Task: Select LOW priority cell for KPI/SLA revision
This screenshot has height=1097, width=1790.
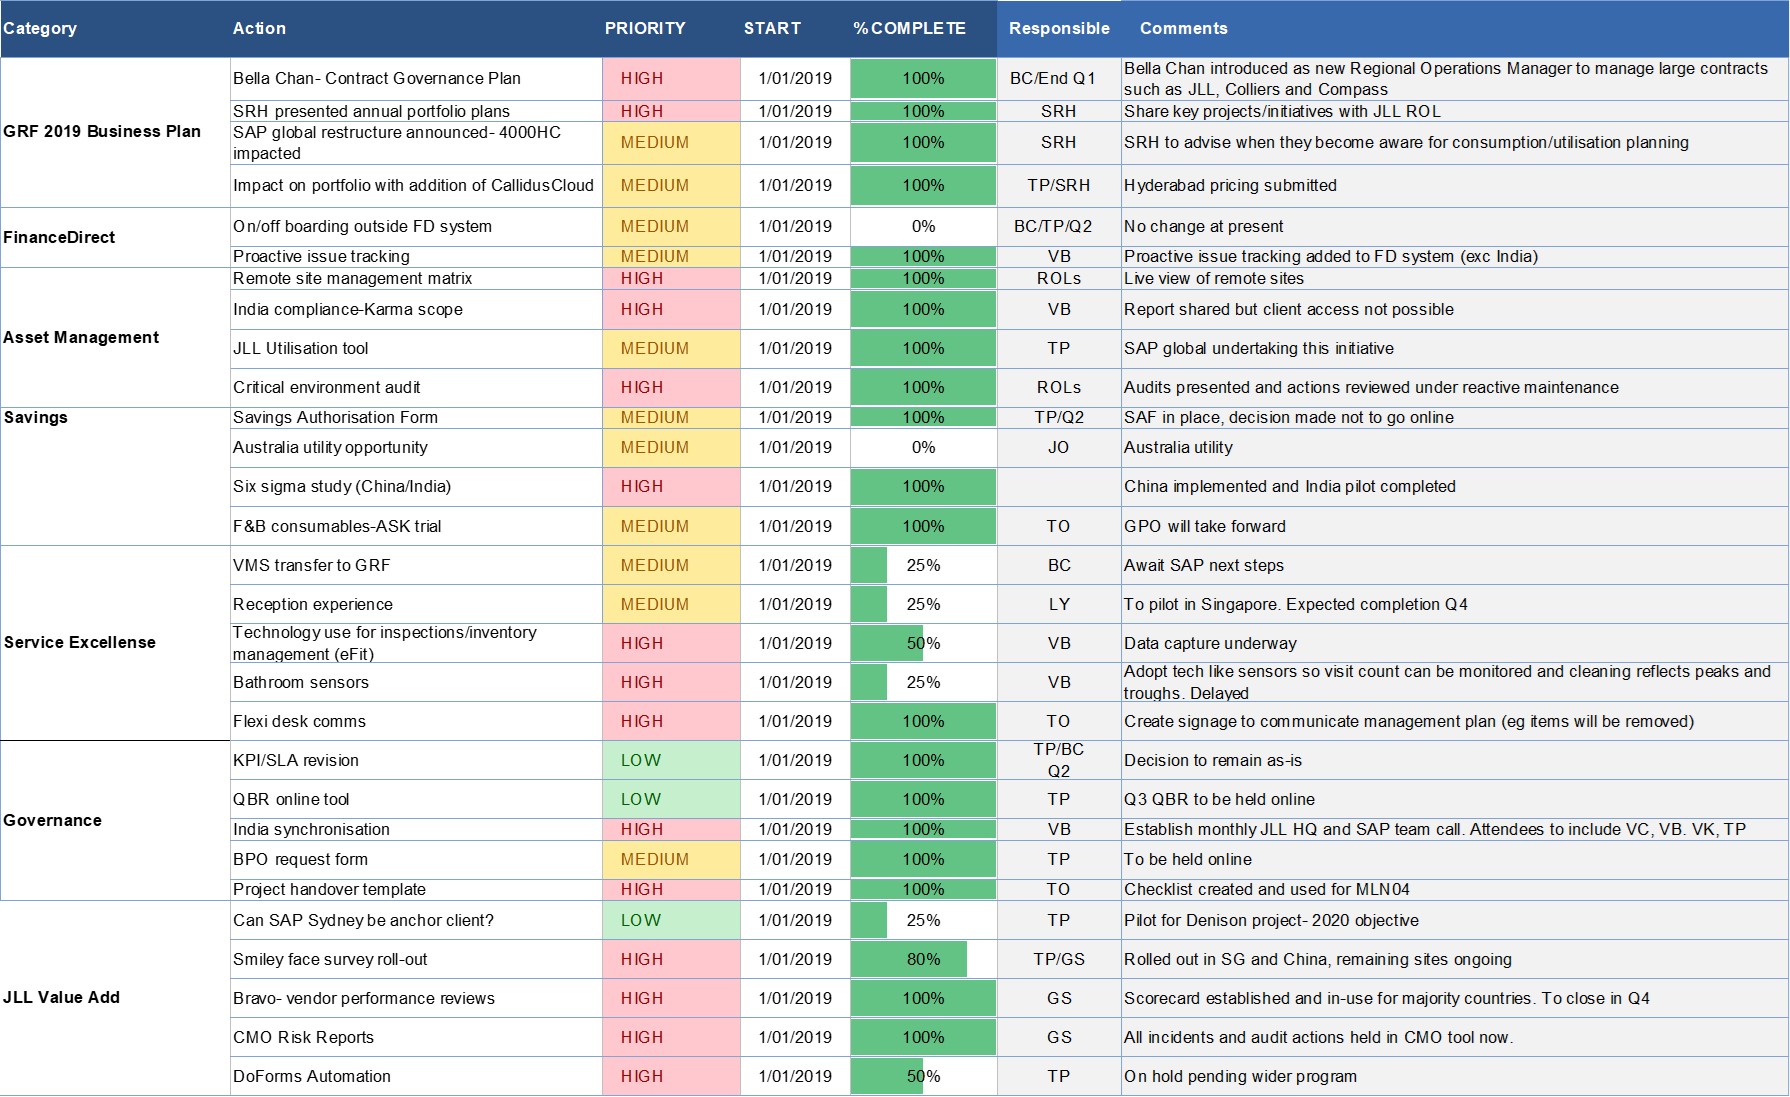Action: coord(671,760)
